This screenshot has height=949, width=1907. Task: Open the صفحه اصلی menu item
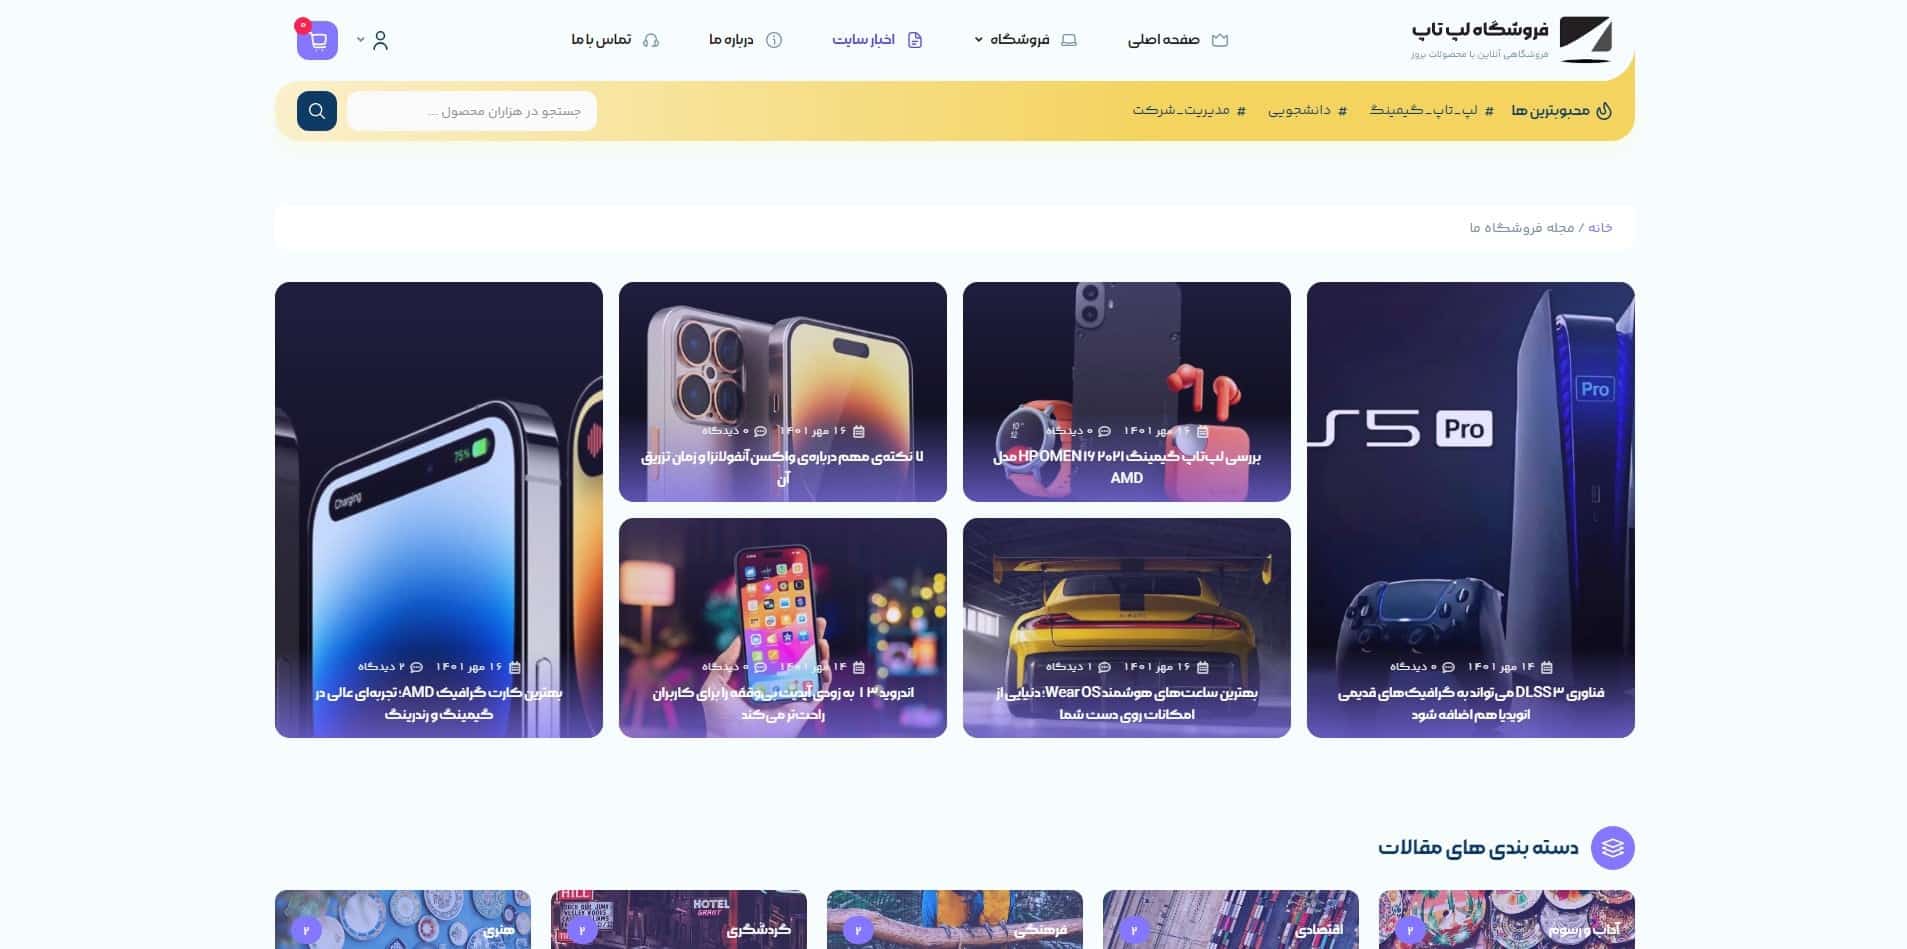click(1178, 40)
